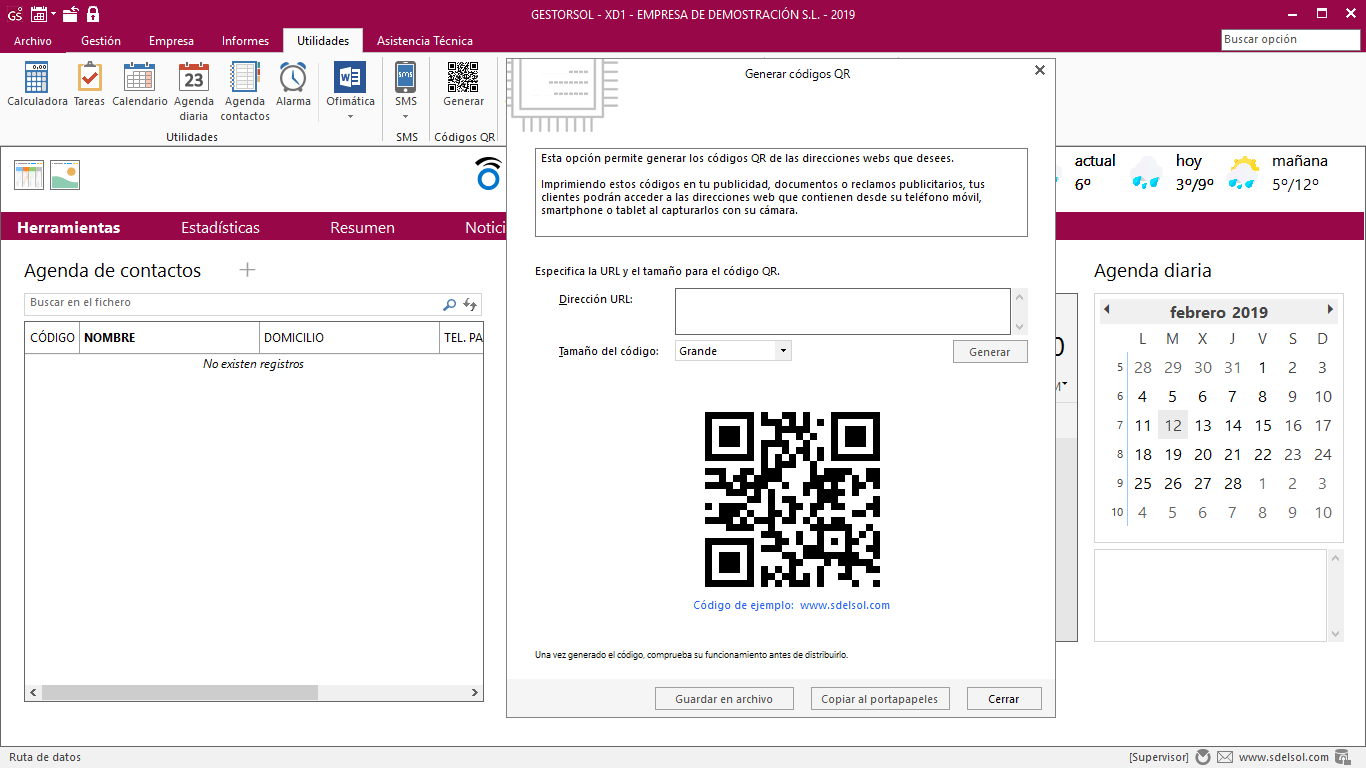Click the Dirección URL input field
This screenshot has height=768, width=1366.
pos(842,311)
